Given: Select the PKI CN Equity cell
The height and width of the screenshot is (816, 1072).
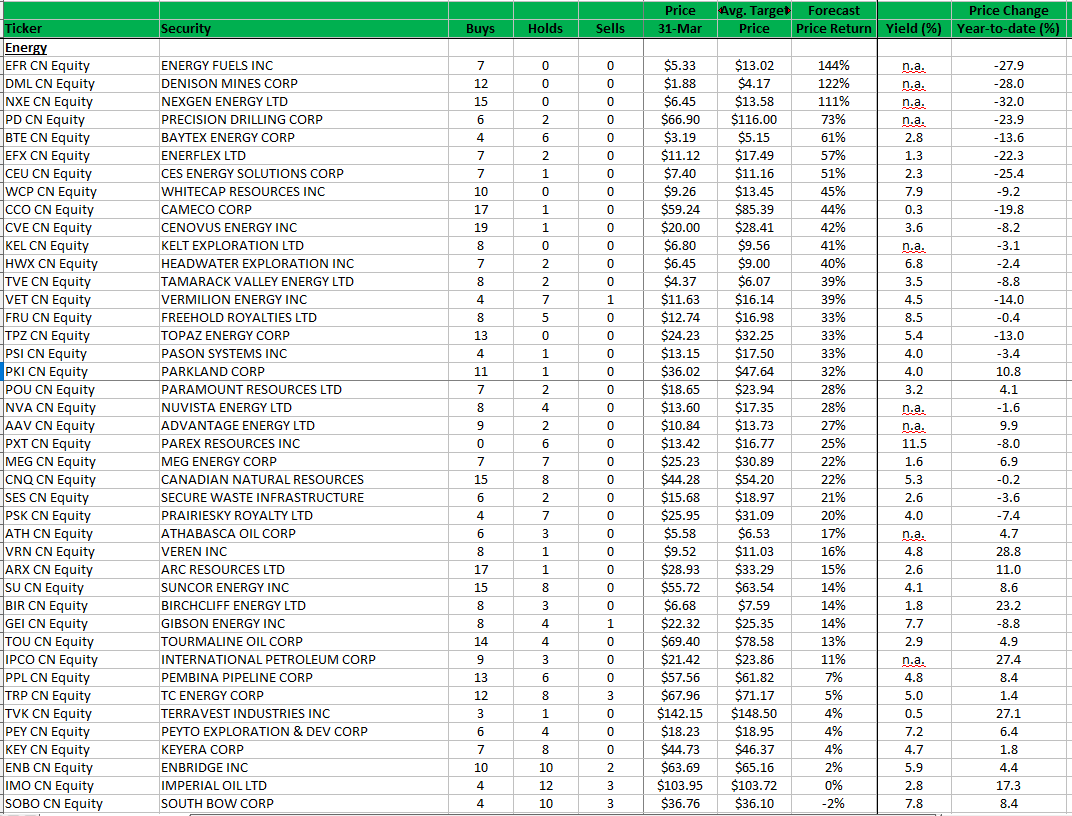Looking at the screenshot, I should [x=81, y=372].
